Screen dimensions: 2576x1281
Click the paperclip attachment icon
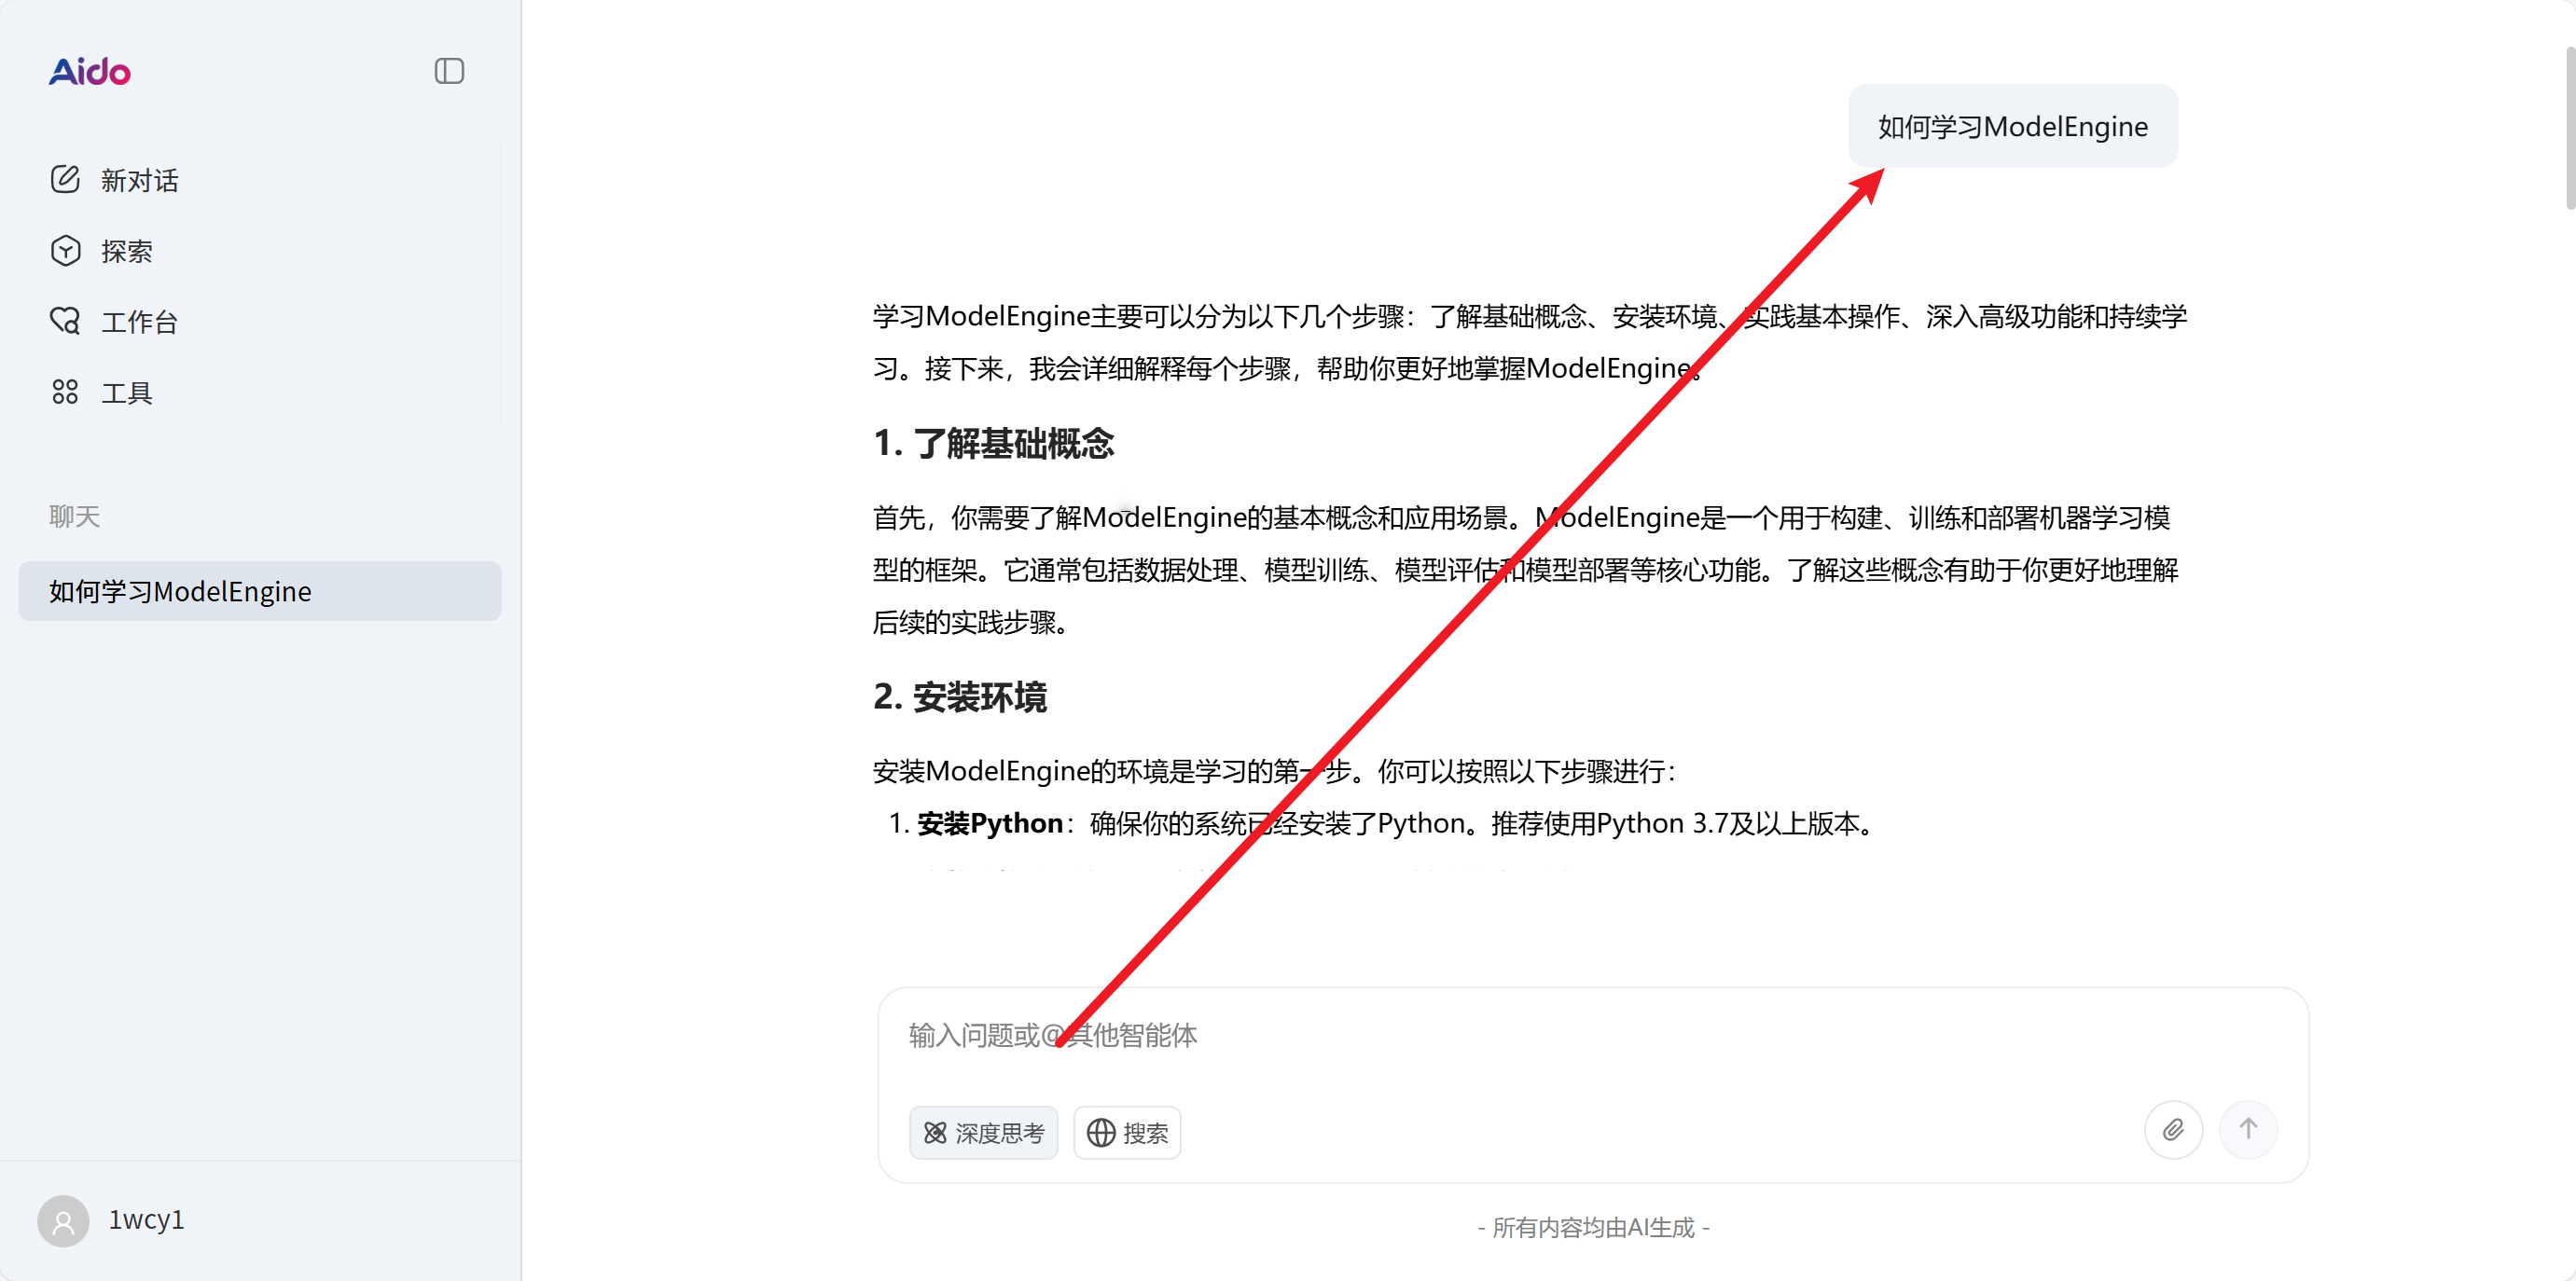[x=2172, y=1130]
